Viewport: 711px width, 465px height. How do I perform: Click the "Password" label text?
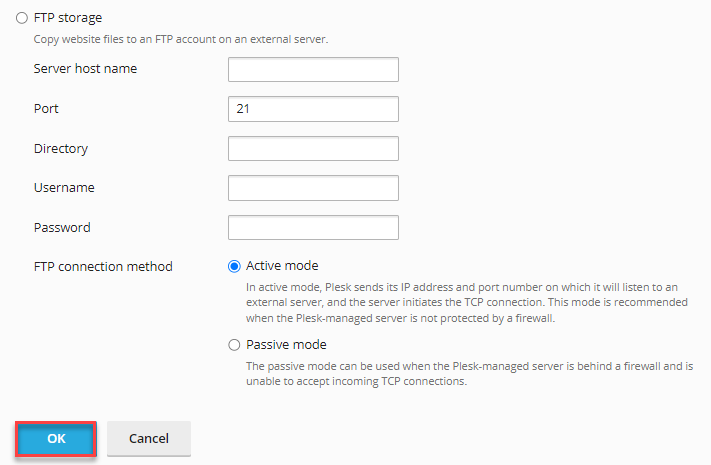pyautogui.click(x=62, y=227)
